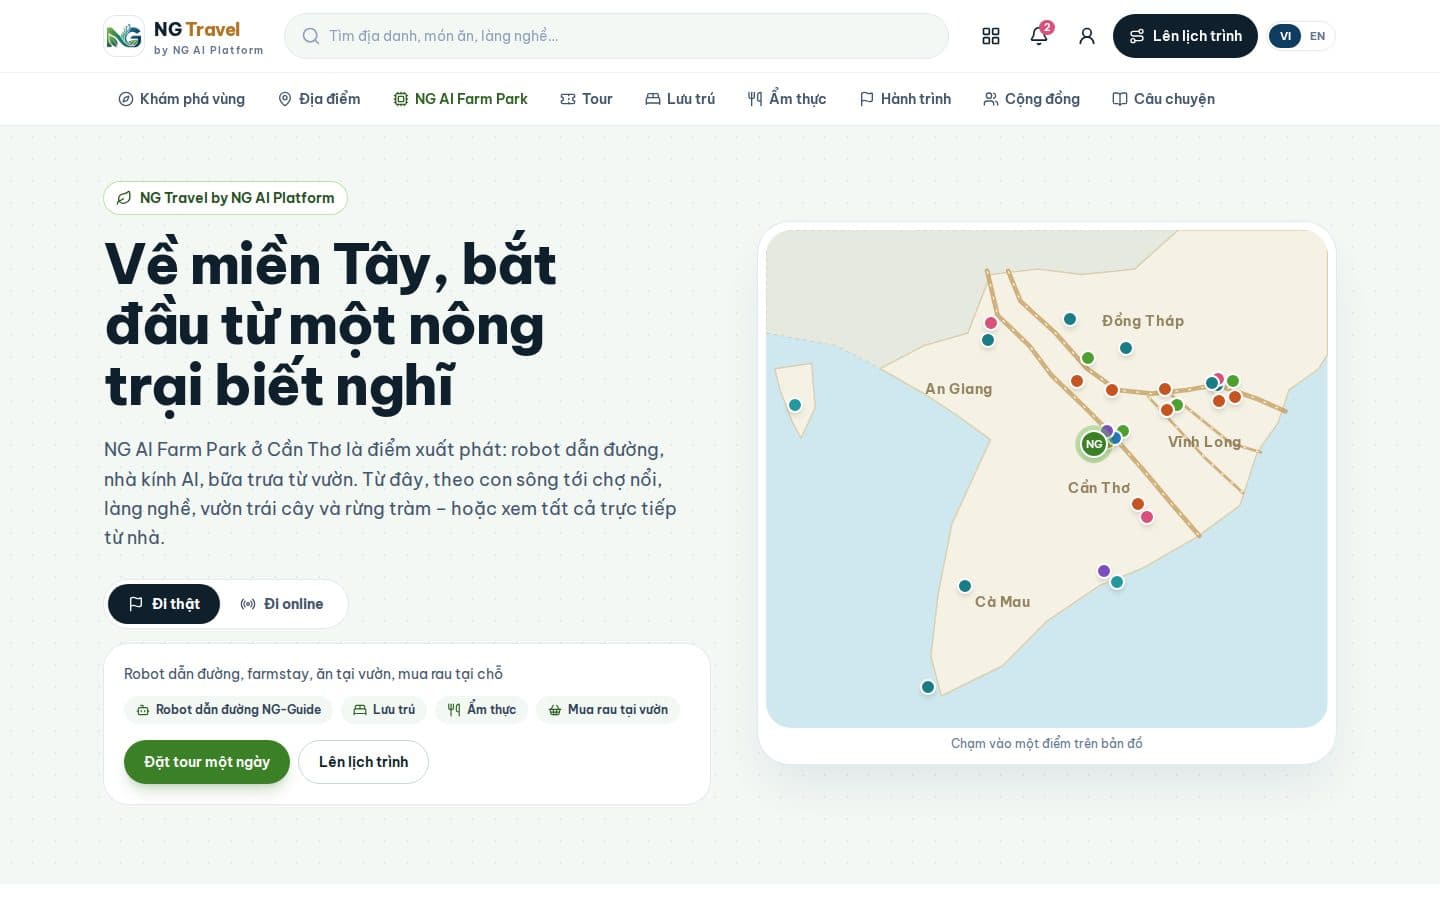
Task: Click the Lưu trú chip in the card
Action: [x=384, y=710]
